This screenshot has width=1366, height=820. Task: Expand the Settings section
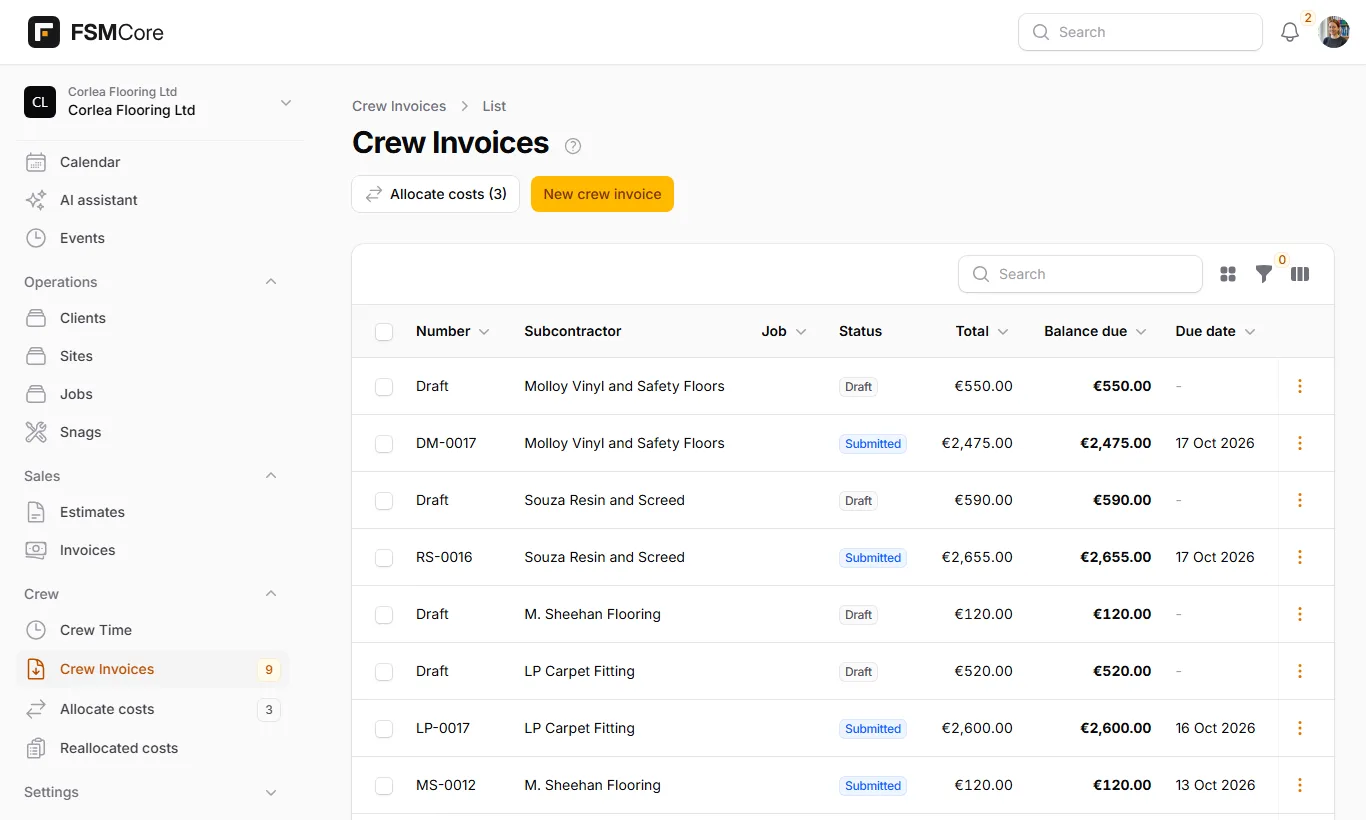[271, 792]
